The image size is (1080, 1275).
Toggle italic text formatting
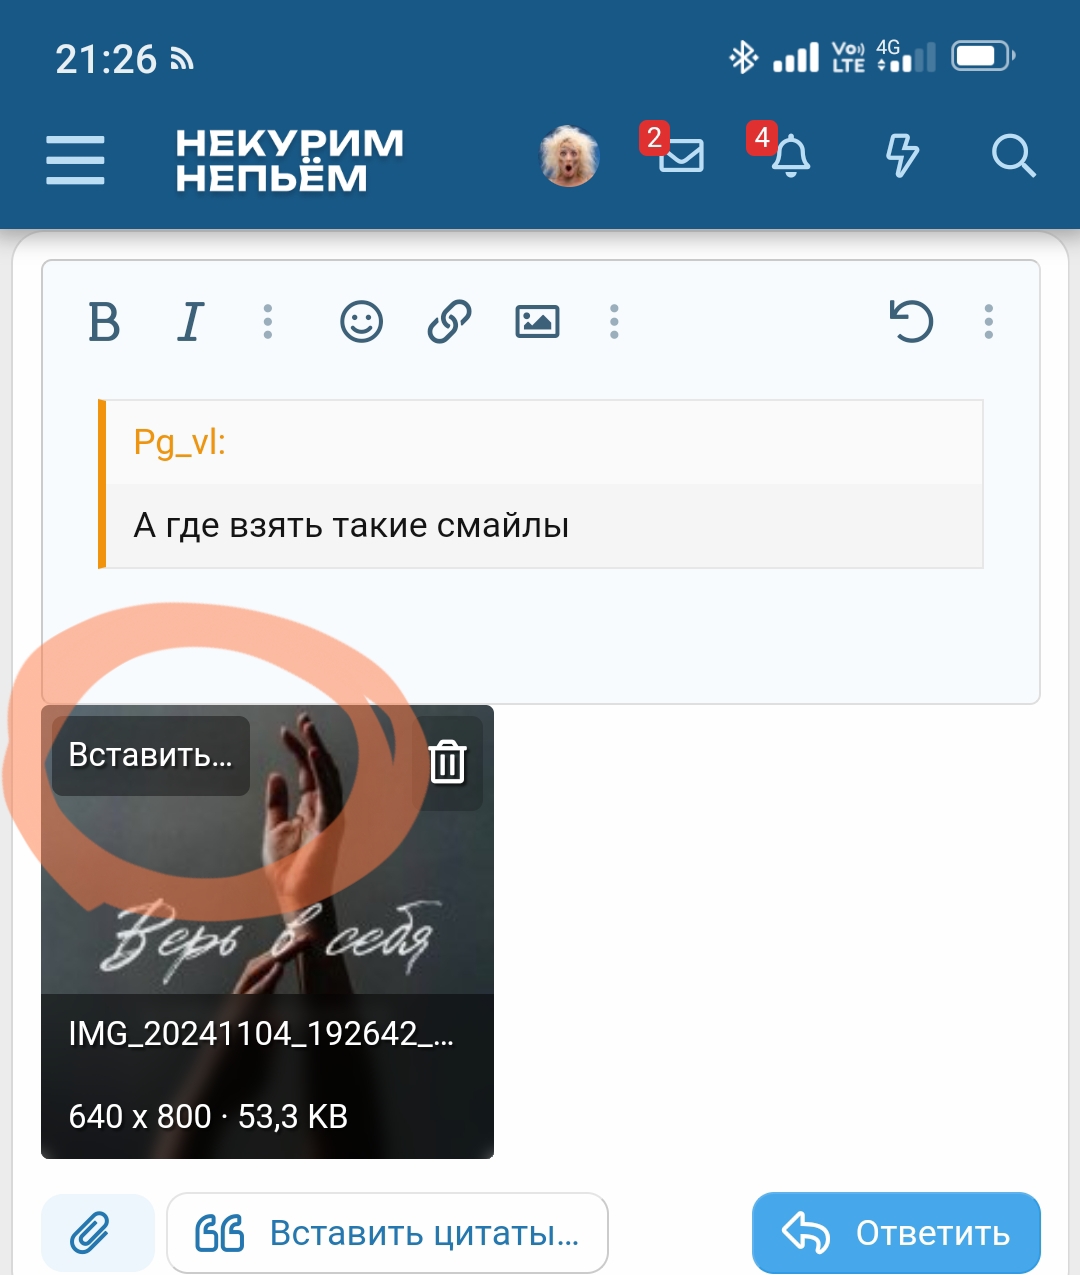tap(190, 322)
